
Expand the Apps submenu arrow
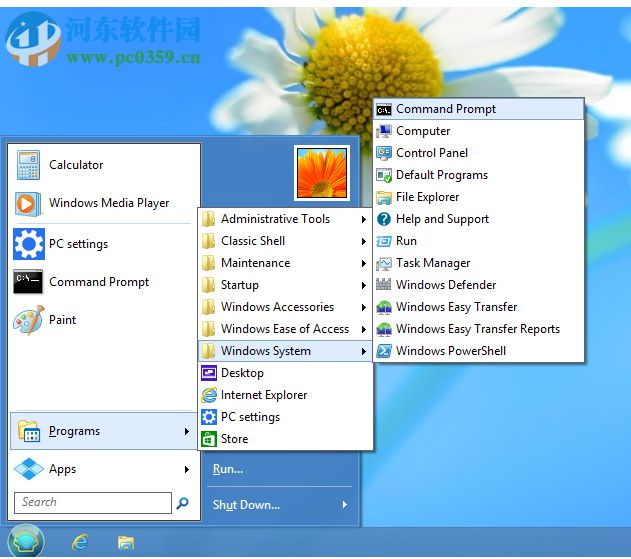point(187,469)
